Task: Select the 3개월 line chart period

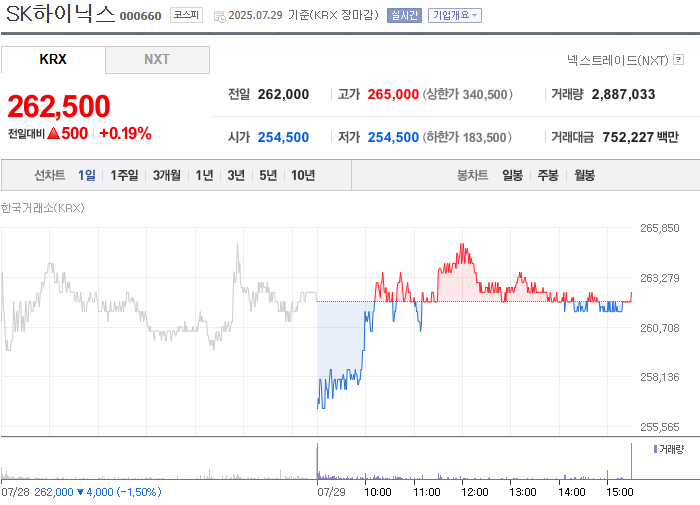Action: pyautogui.click(x=167, y=175)
